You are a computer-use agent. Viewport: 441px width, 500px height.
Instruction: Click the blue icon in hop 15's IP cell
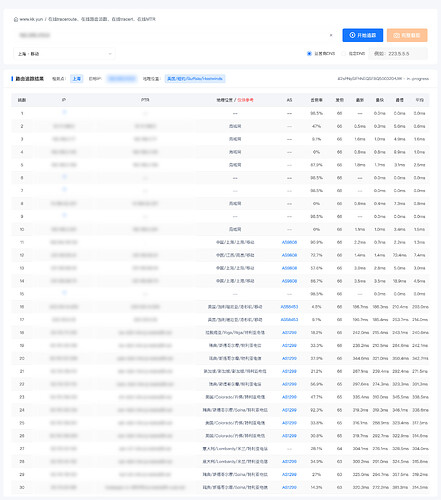click(x=64, y=292)
